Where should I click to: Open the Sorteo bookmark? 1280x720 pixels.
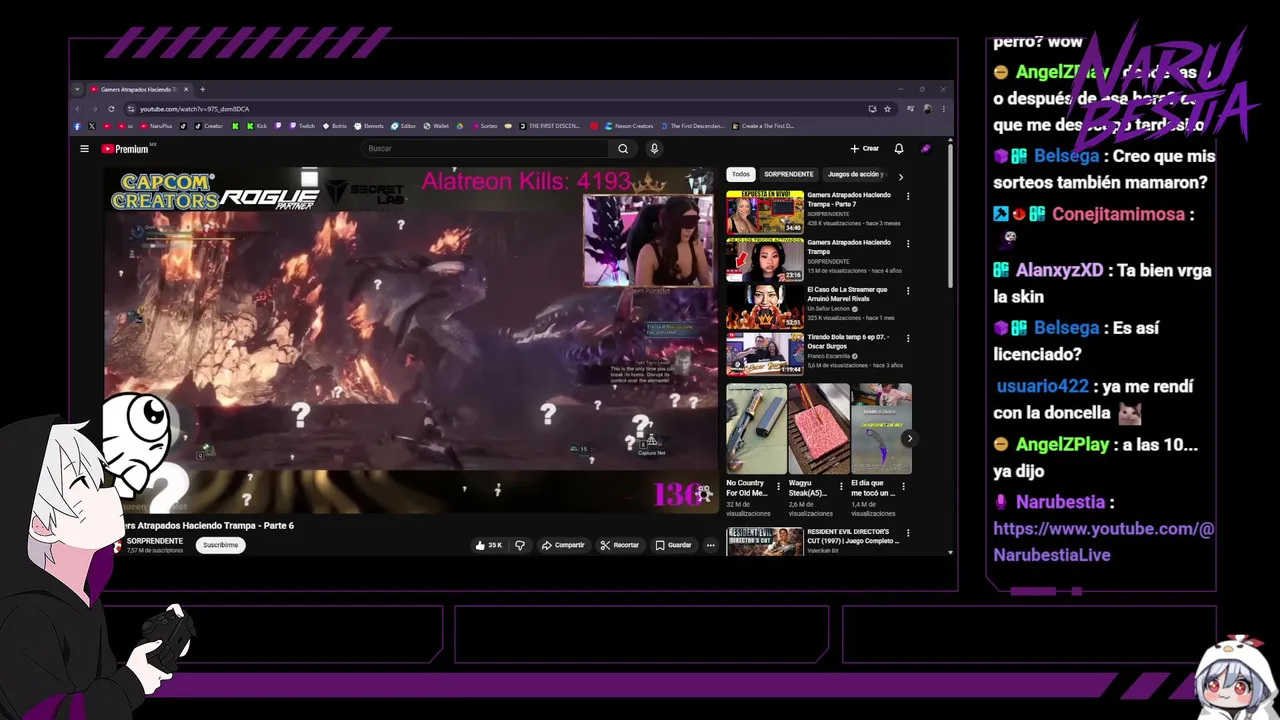(483, 126)
